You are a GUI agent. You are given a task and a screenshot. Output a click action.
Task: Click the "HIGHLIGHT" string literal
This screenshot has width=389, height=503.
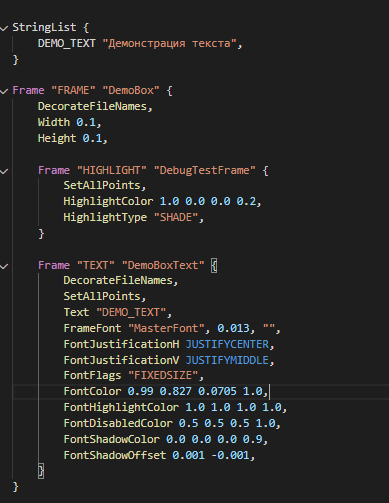click(x=112, y=170)
